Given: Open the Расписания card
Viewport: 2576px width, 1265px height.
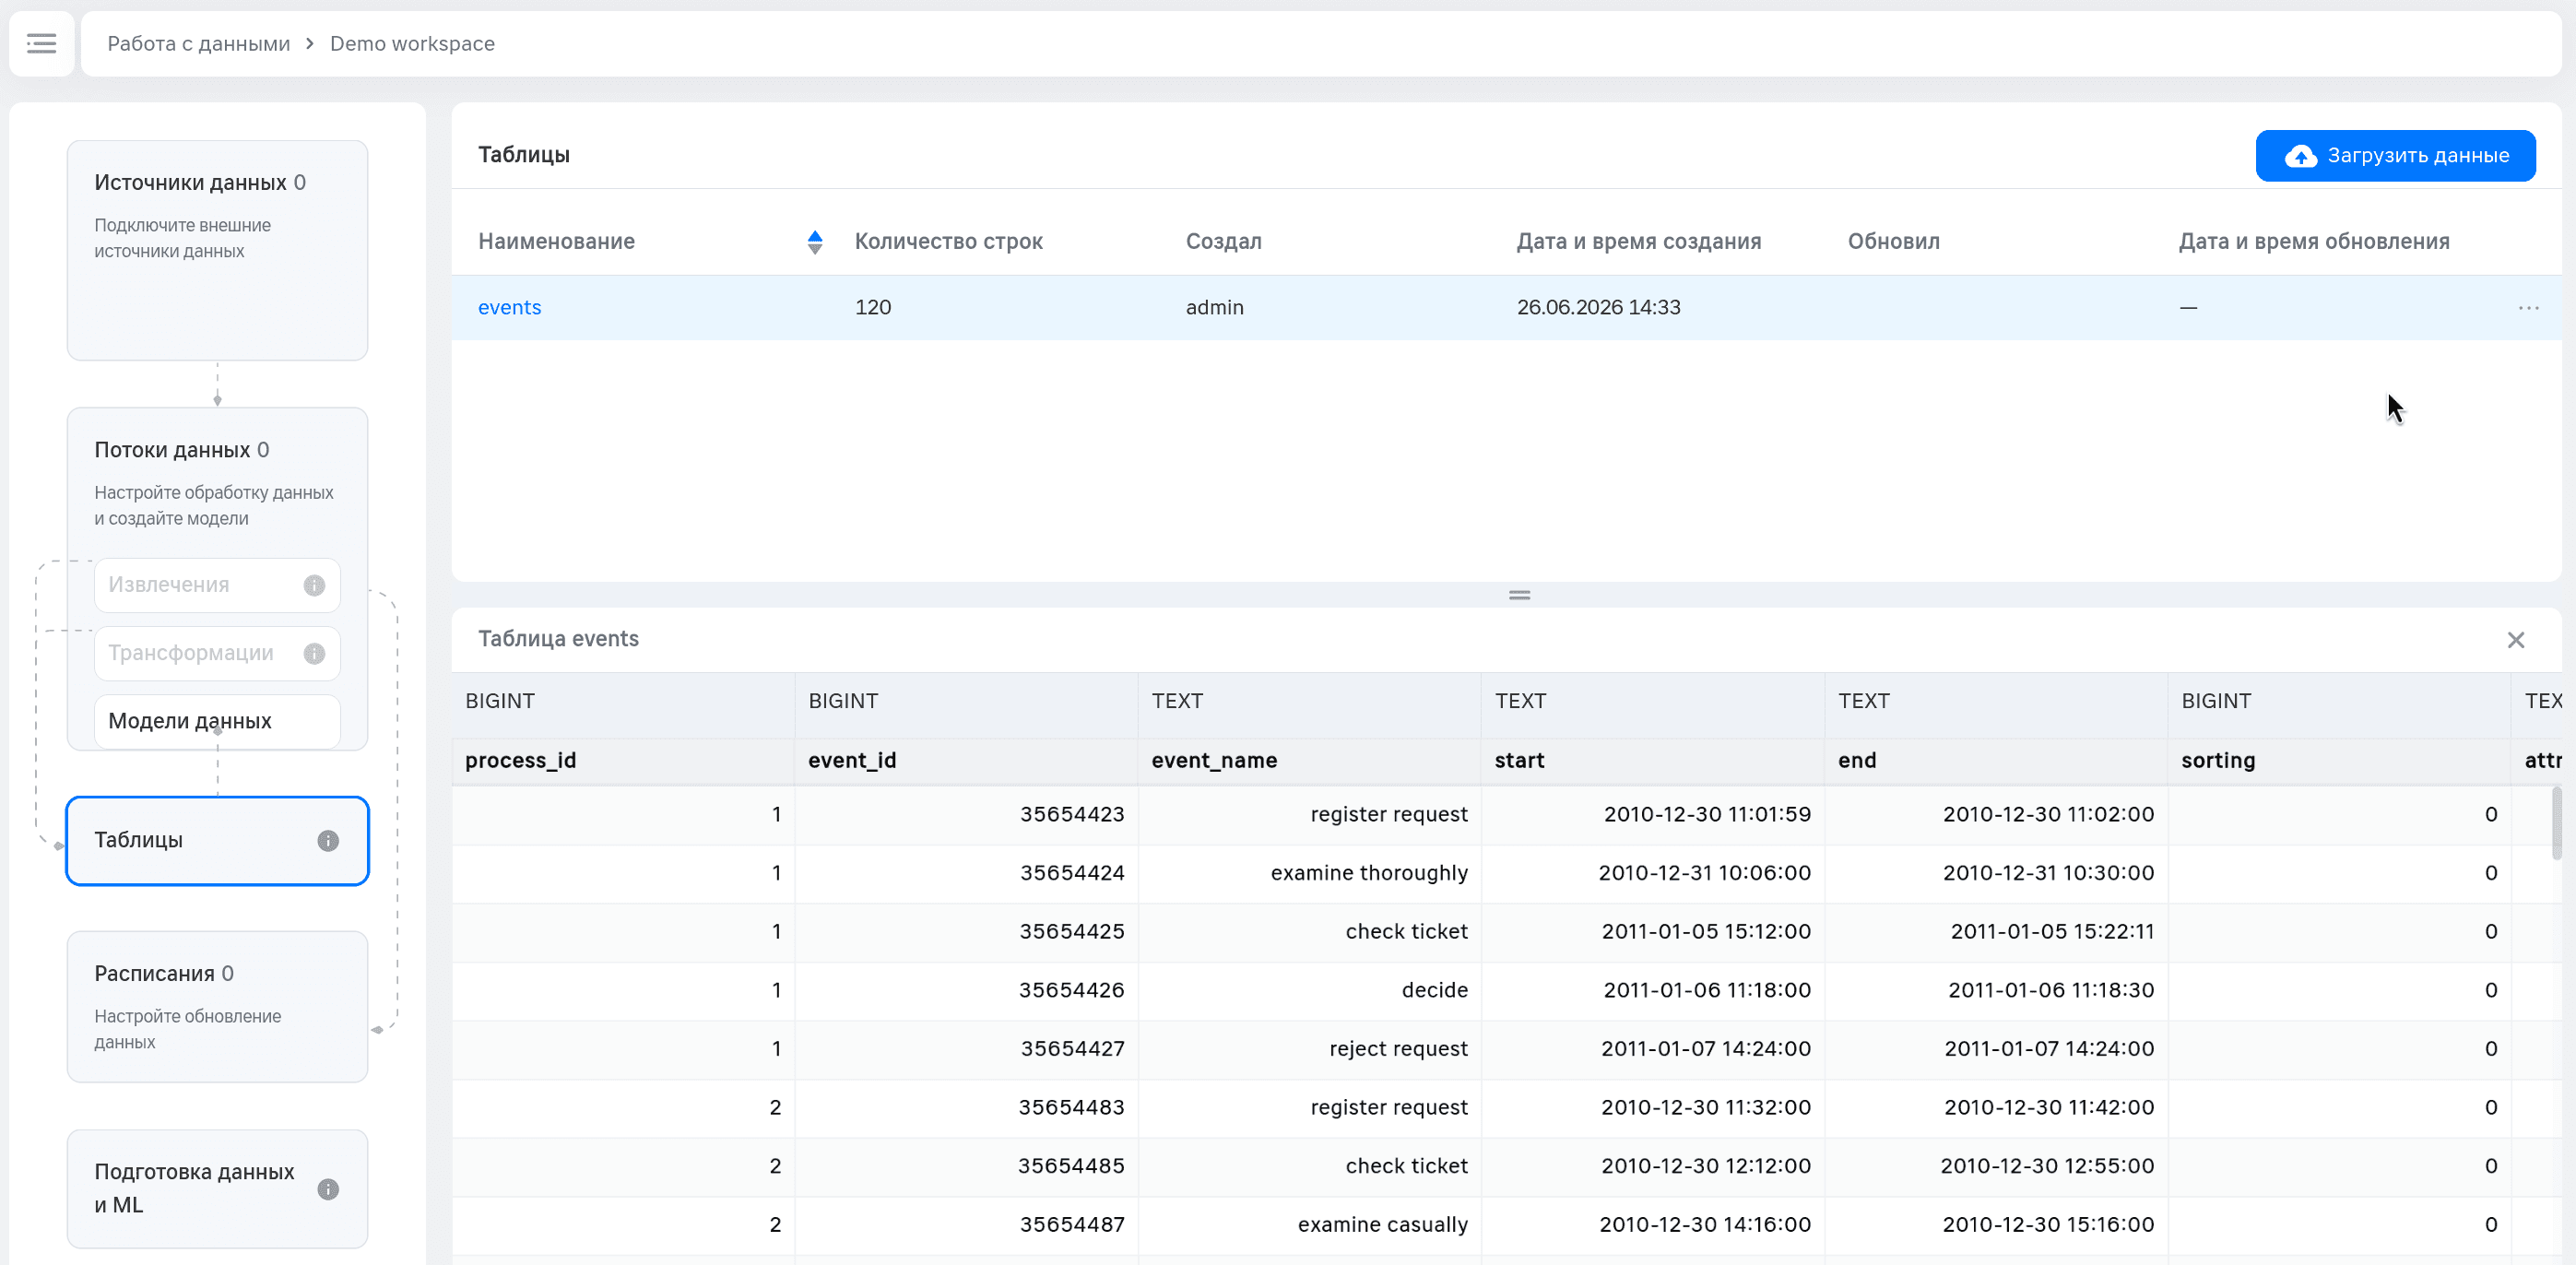Looking at the screenshot, I should [217, 1006].
